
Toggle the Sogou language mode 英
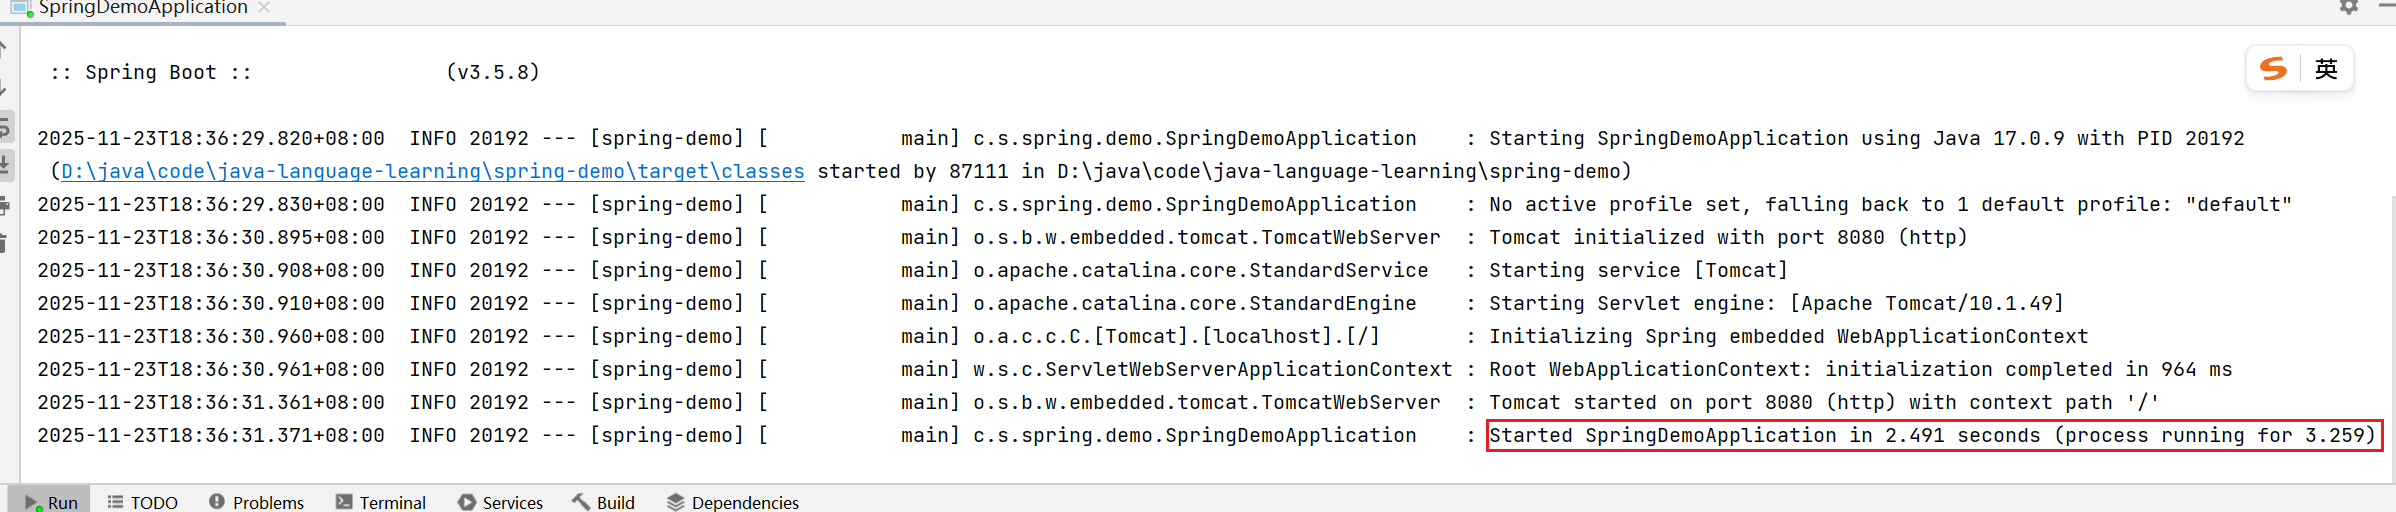pos(2326,69)
